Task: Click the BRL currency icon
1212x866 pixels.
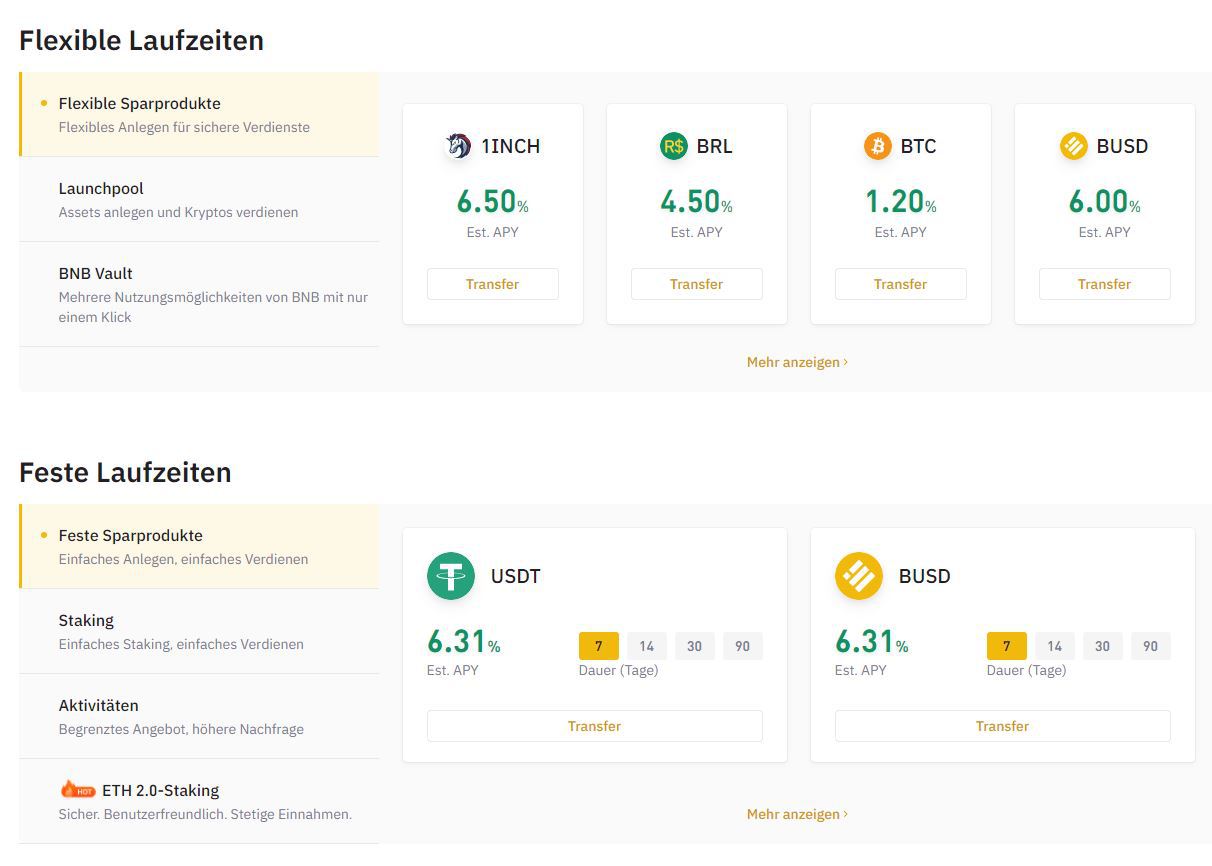Action: 672,146
